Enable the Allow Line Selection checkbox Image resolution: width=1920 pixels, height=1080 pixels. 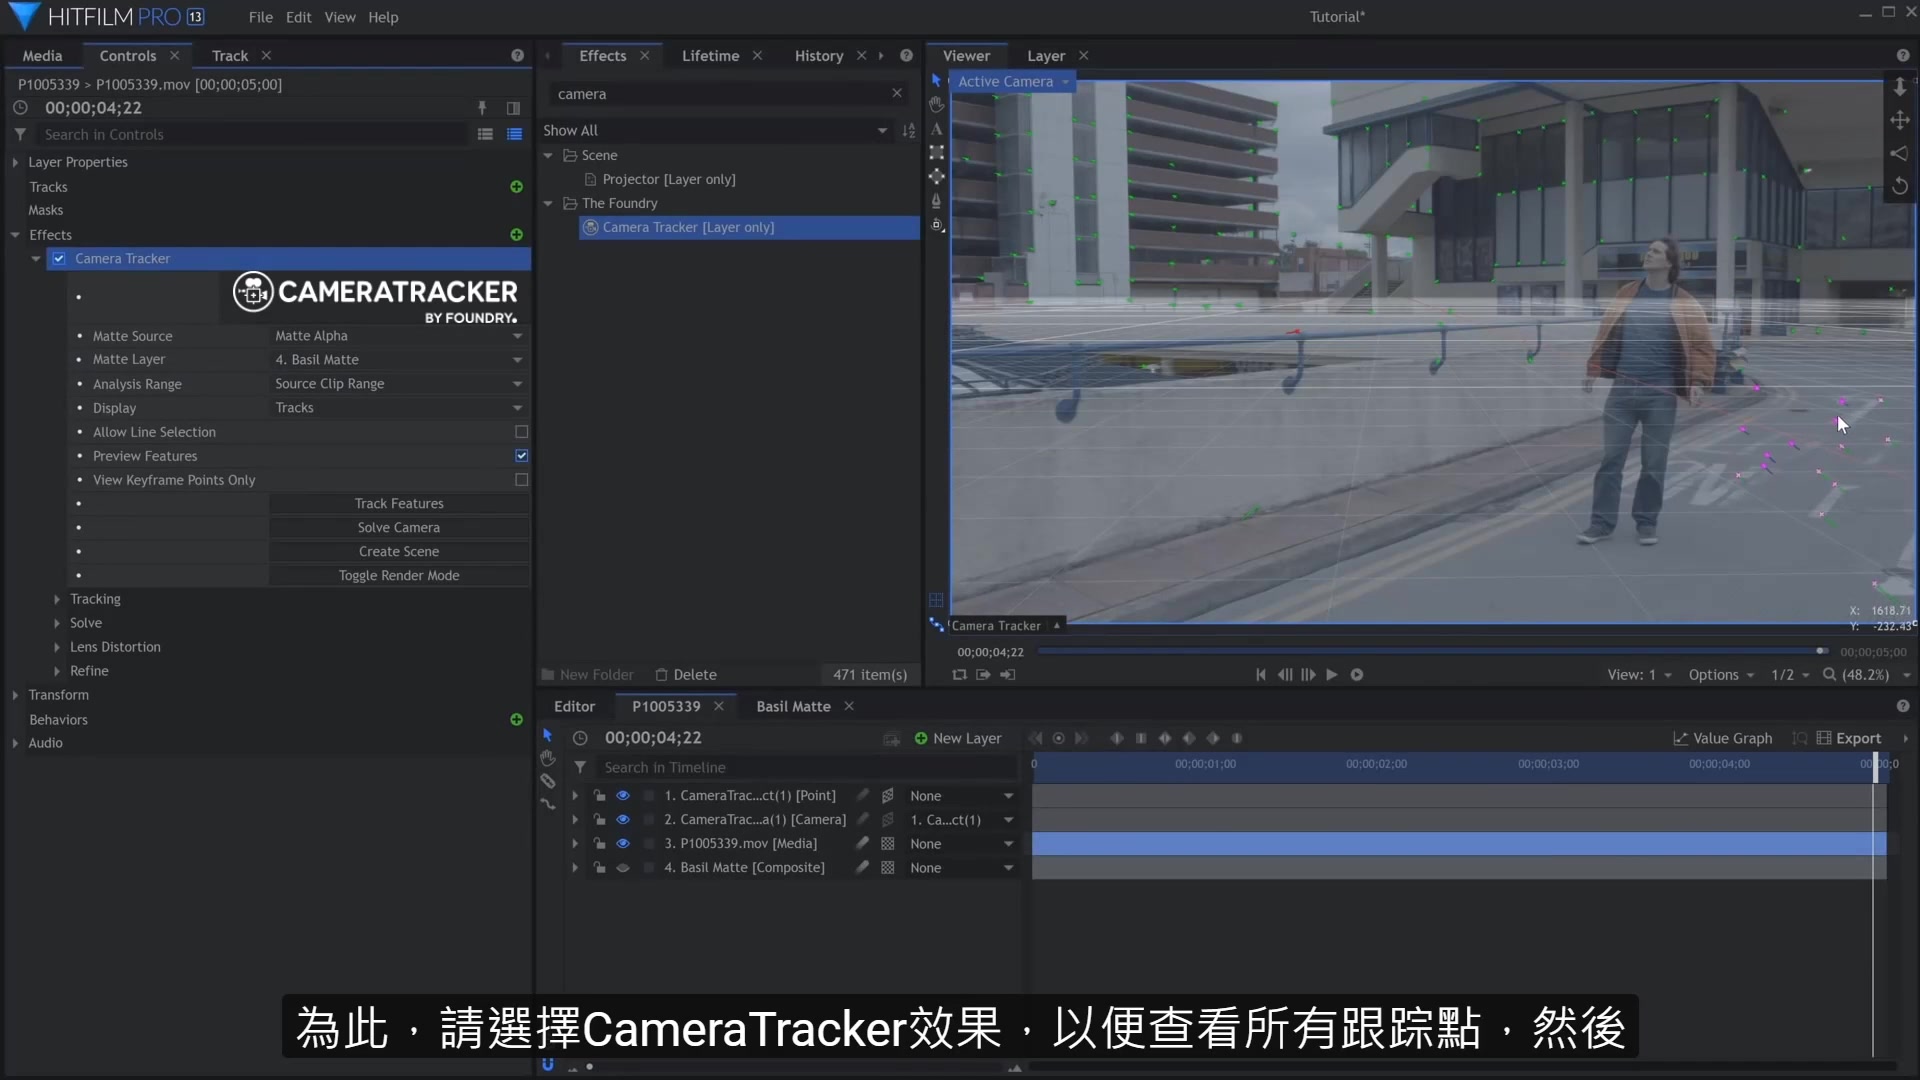[520, 431]
